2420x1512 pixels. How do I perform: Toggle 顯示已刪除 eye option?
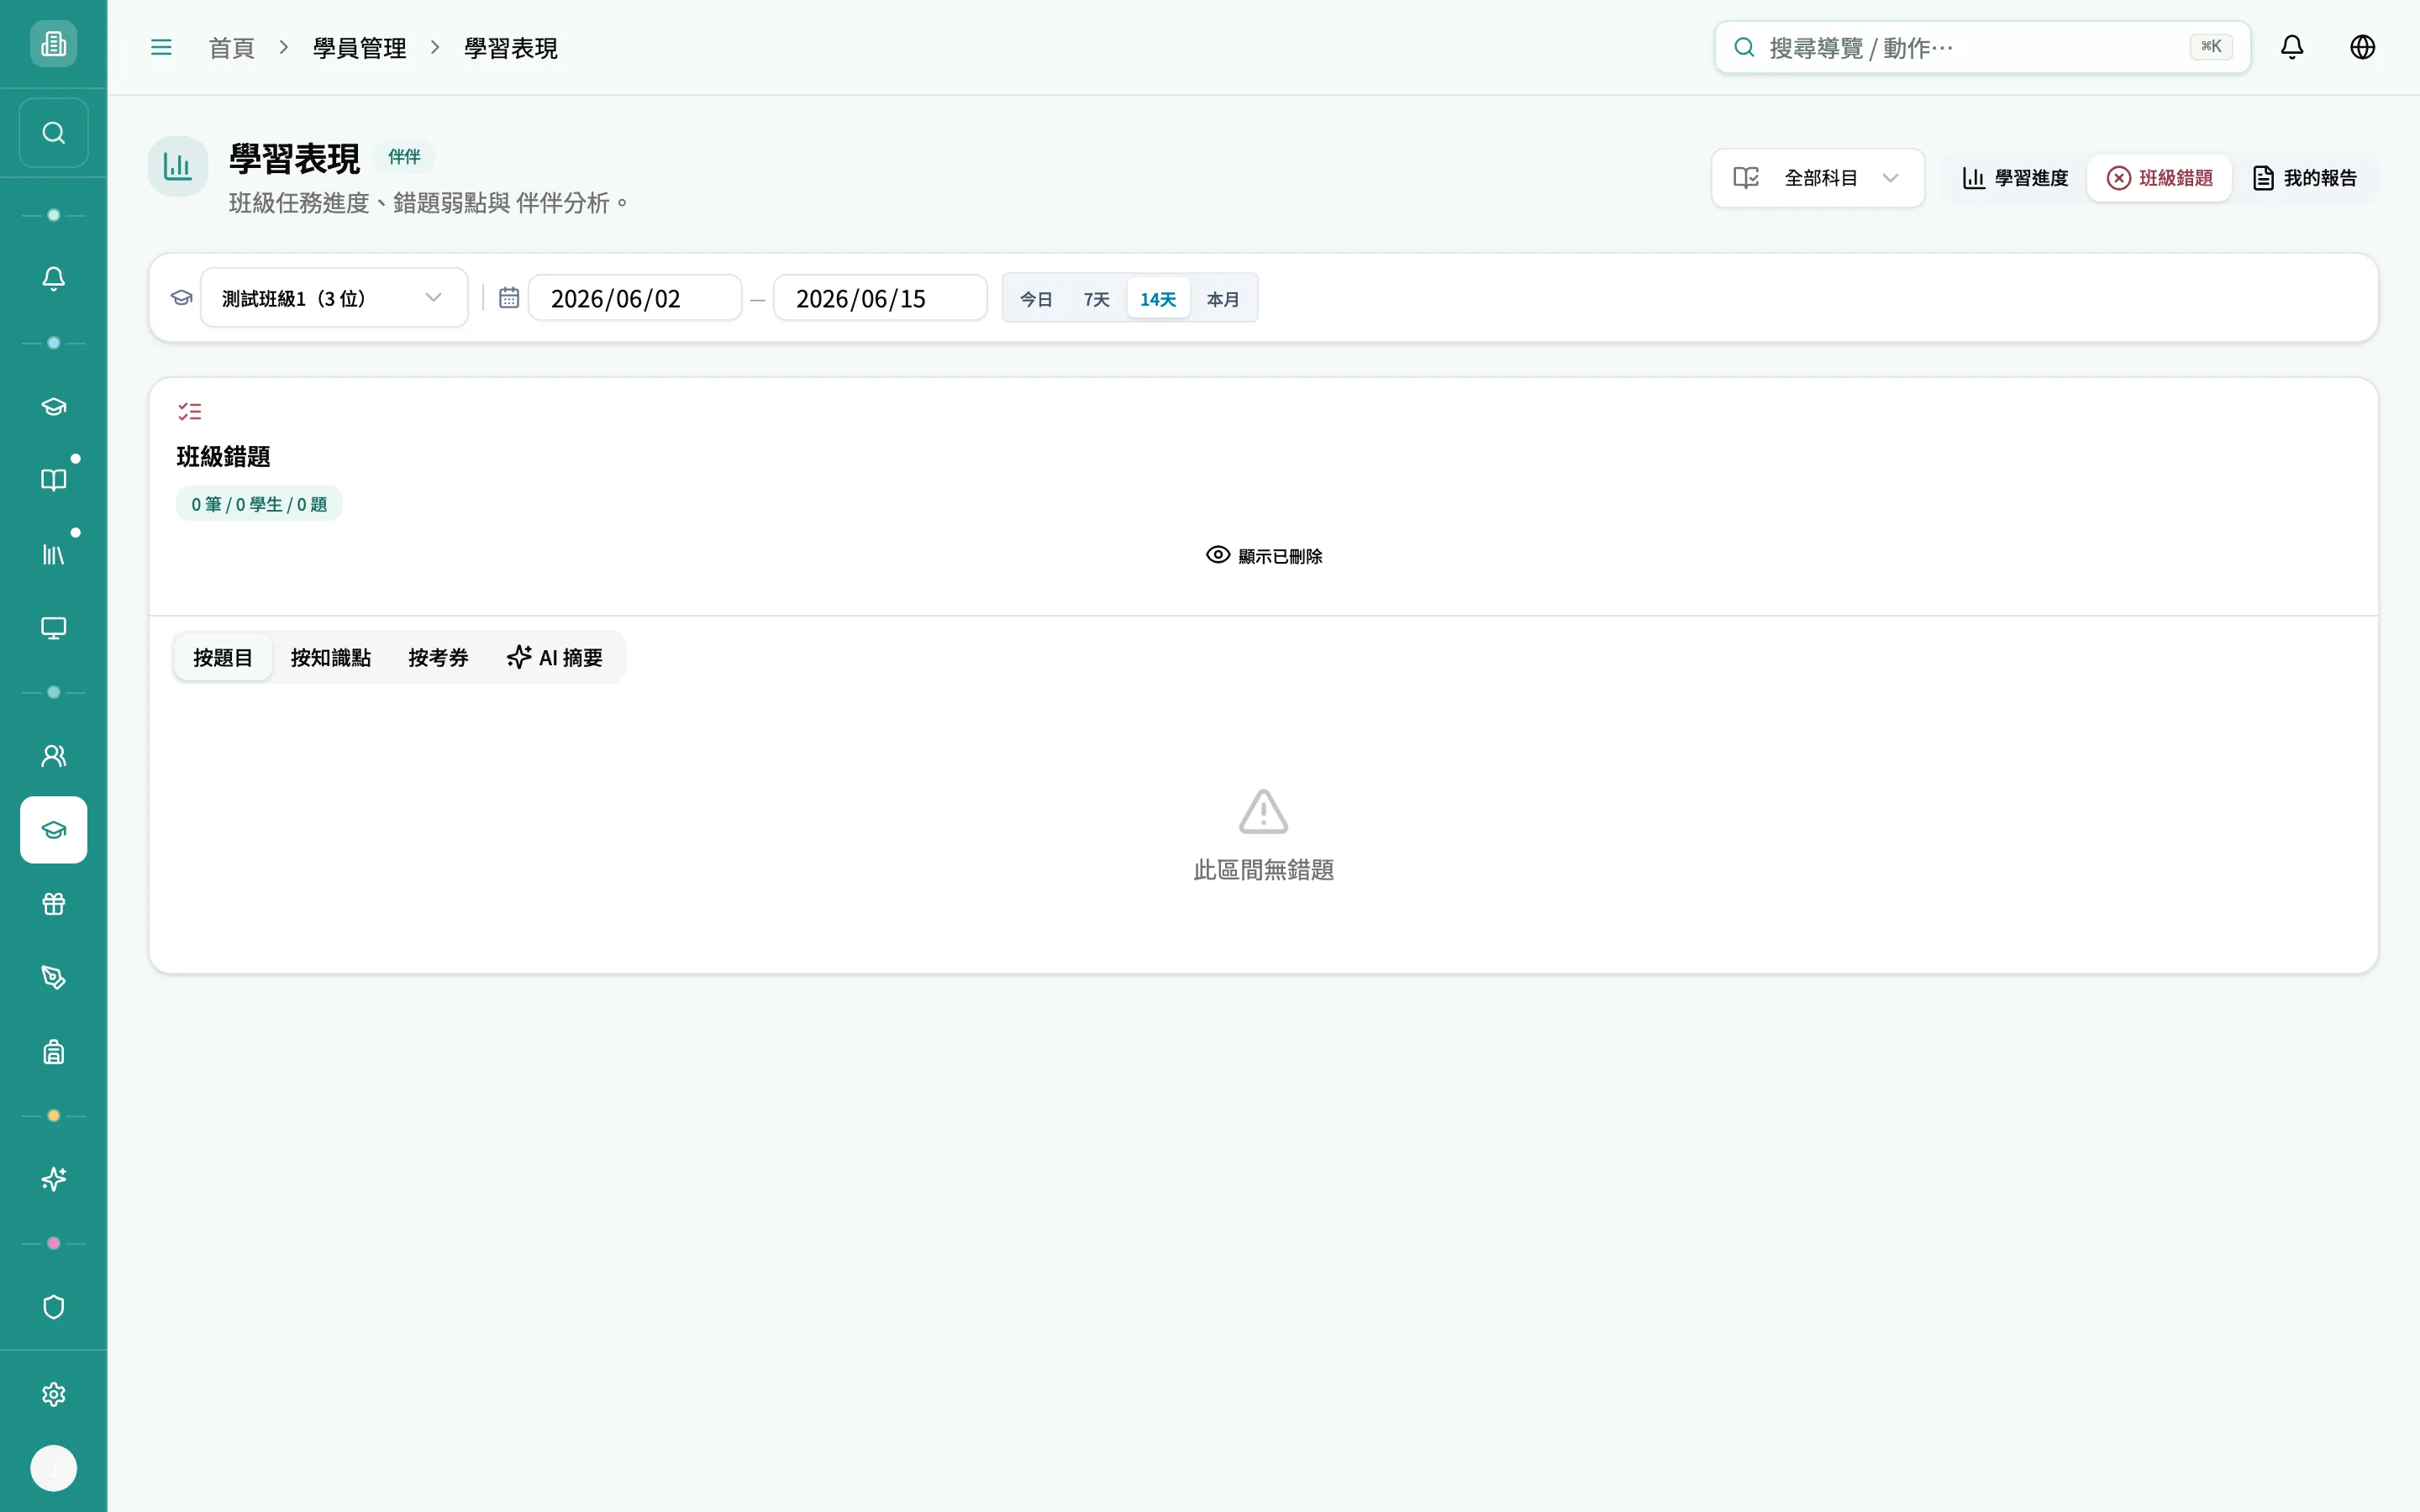[1264, 556]
